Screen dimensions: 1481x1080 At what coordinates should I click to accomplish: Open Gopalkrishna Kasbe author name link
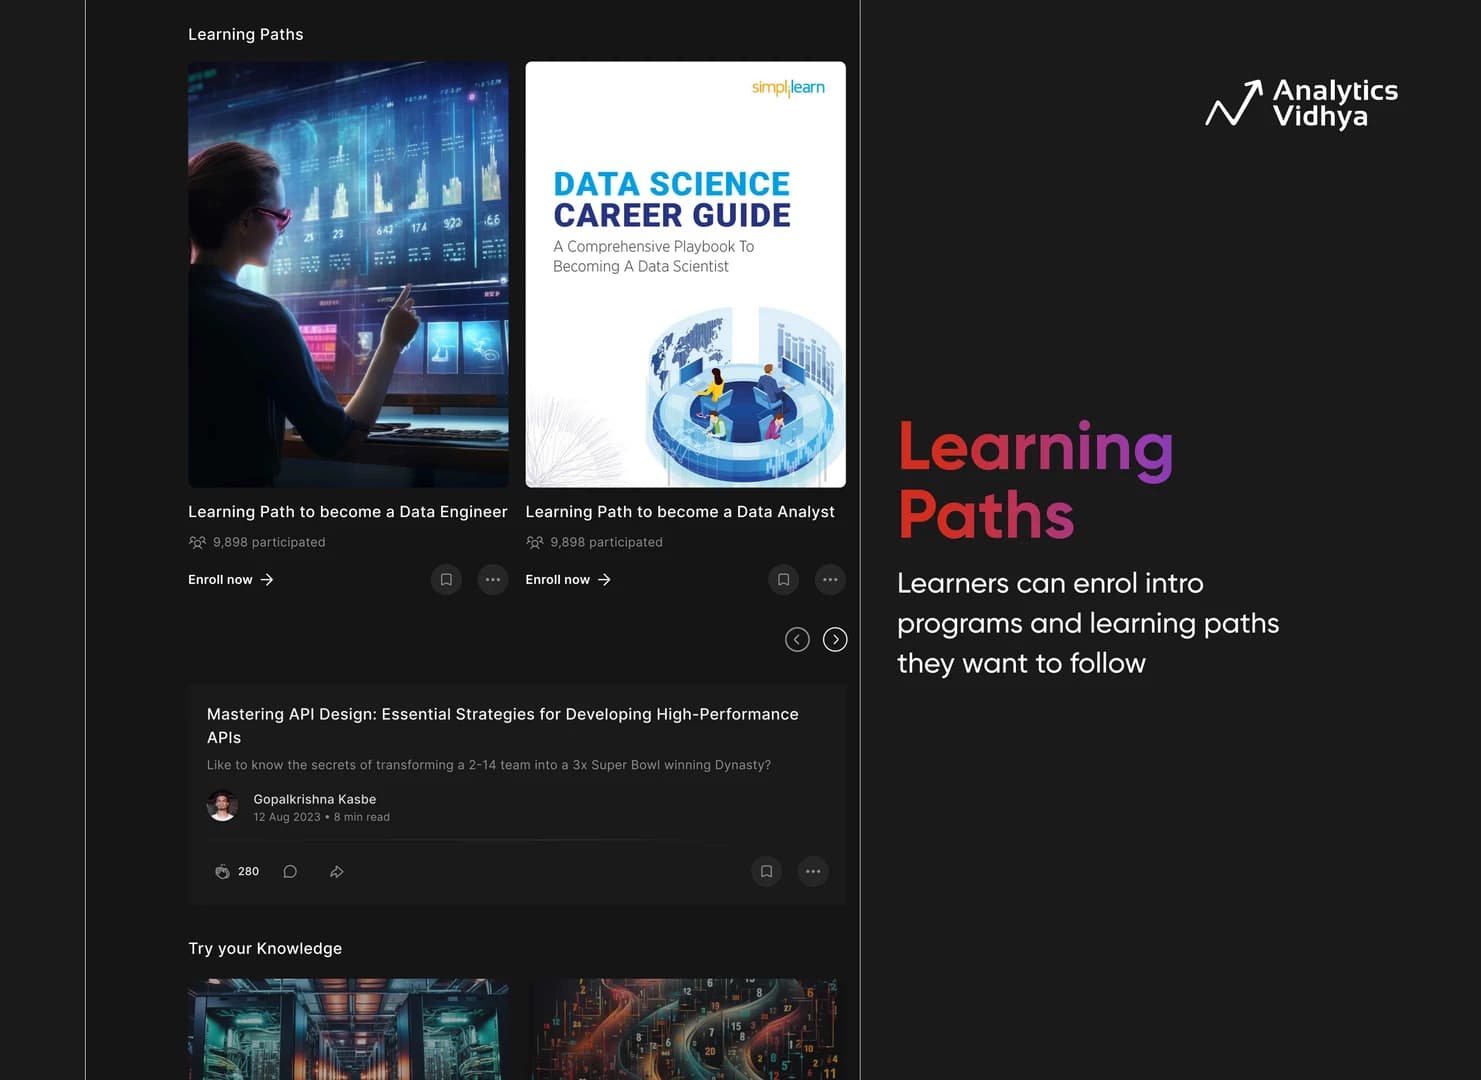pos(315,799)
